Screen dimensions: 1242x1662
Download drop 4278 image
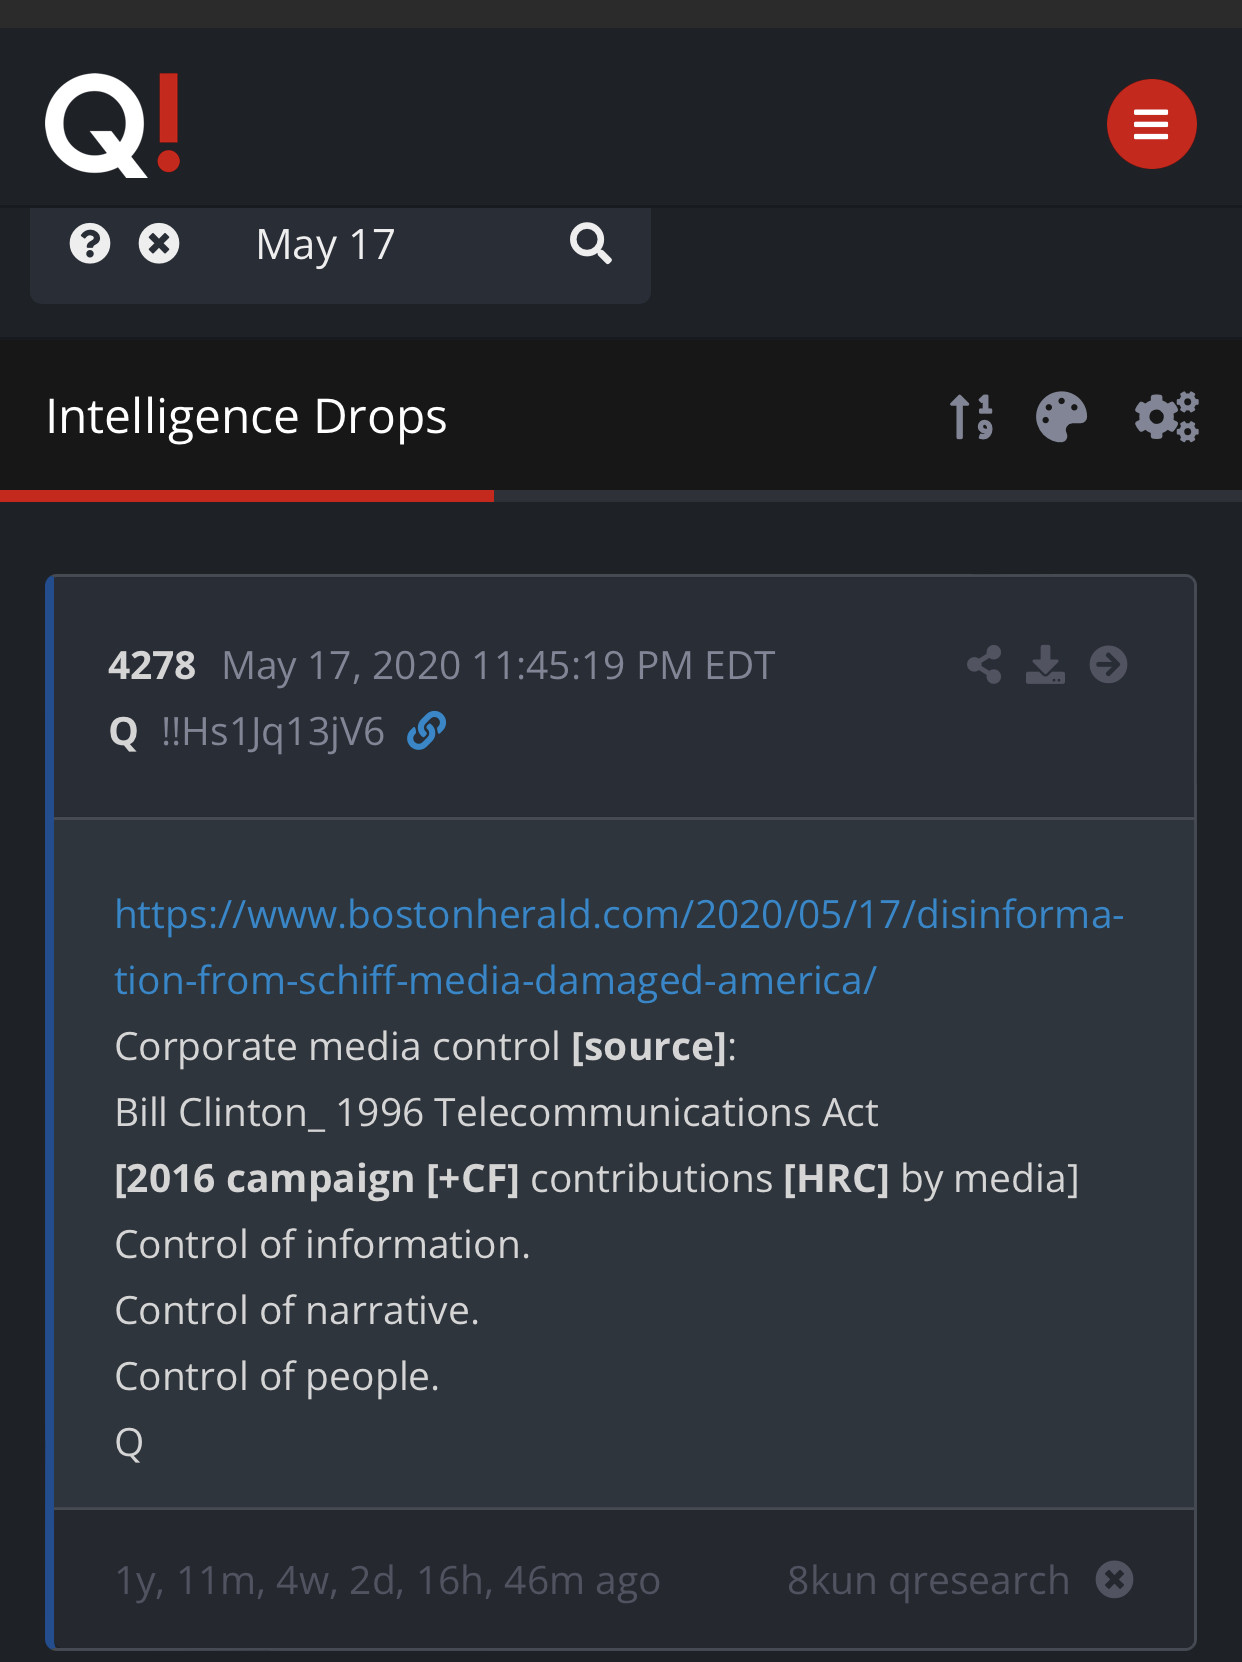click(1045, 665)
